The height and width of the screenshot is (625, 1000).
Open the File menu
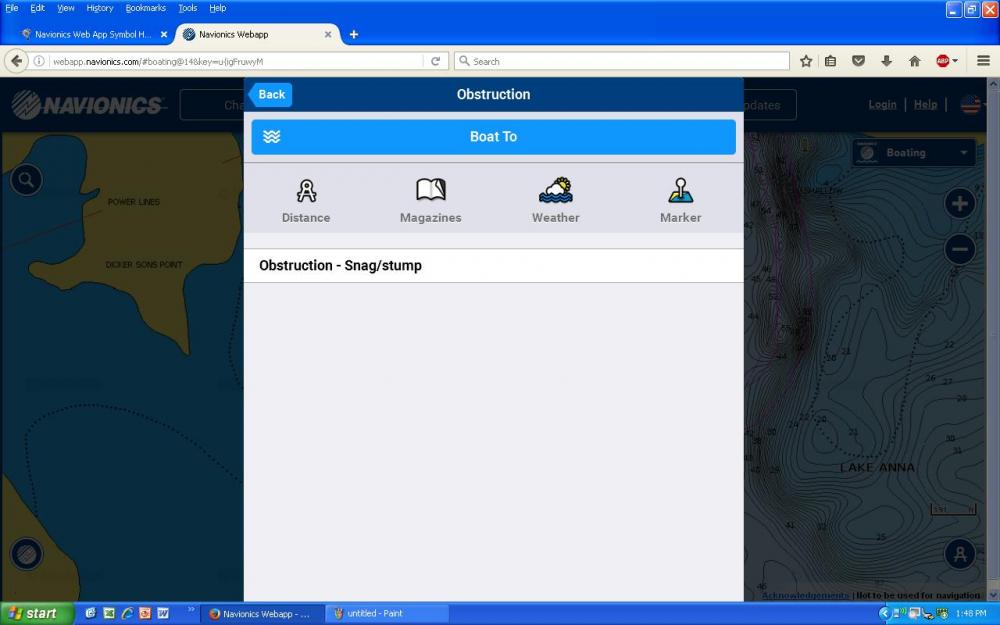(11, 8)
